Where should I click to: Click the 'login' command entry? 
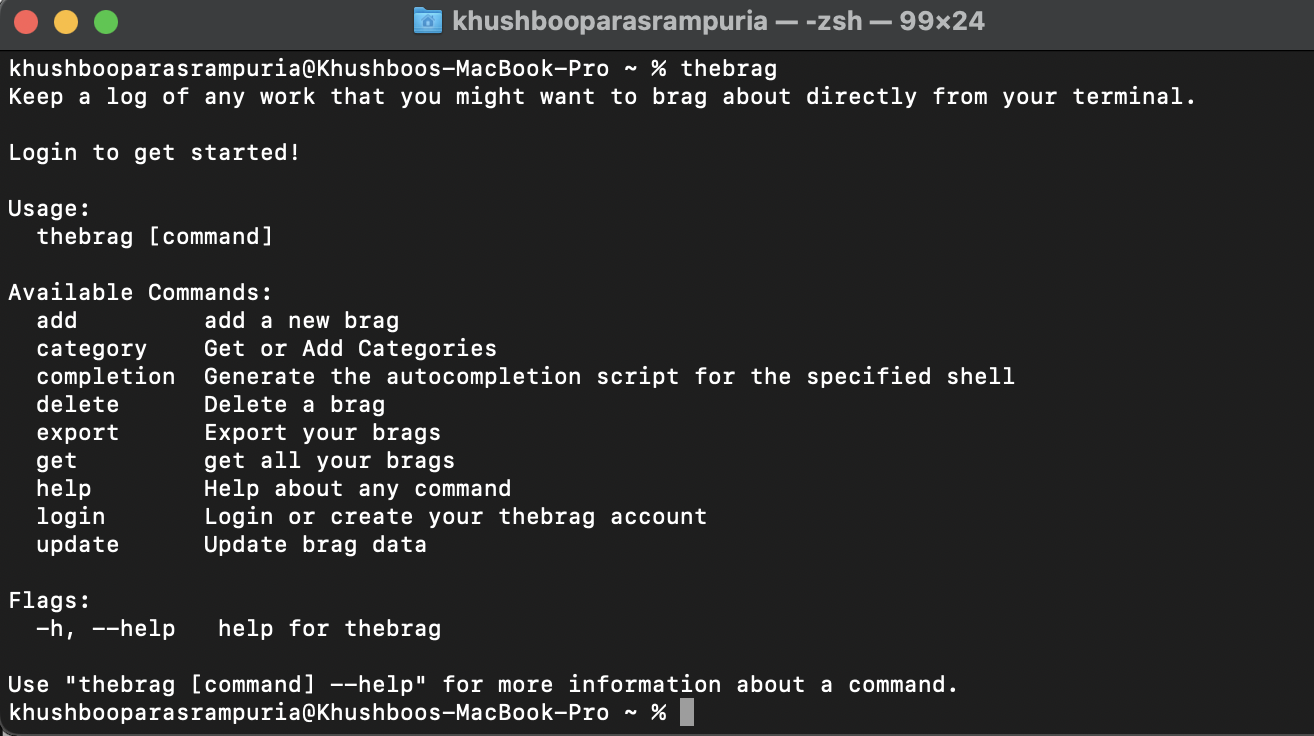point(70,516)
